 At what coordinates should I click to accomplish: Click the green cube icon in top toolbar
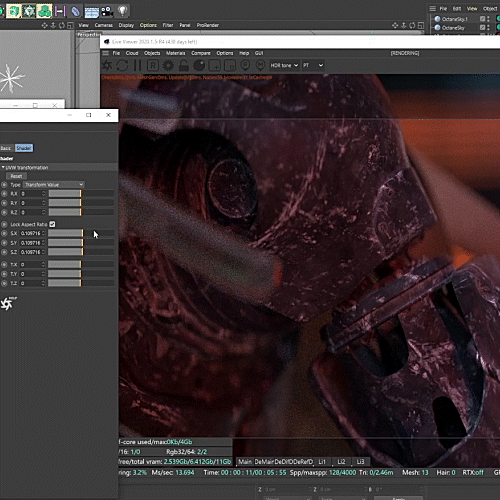[x=13, y=11]
